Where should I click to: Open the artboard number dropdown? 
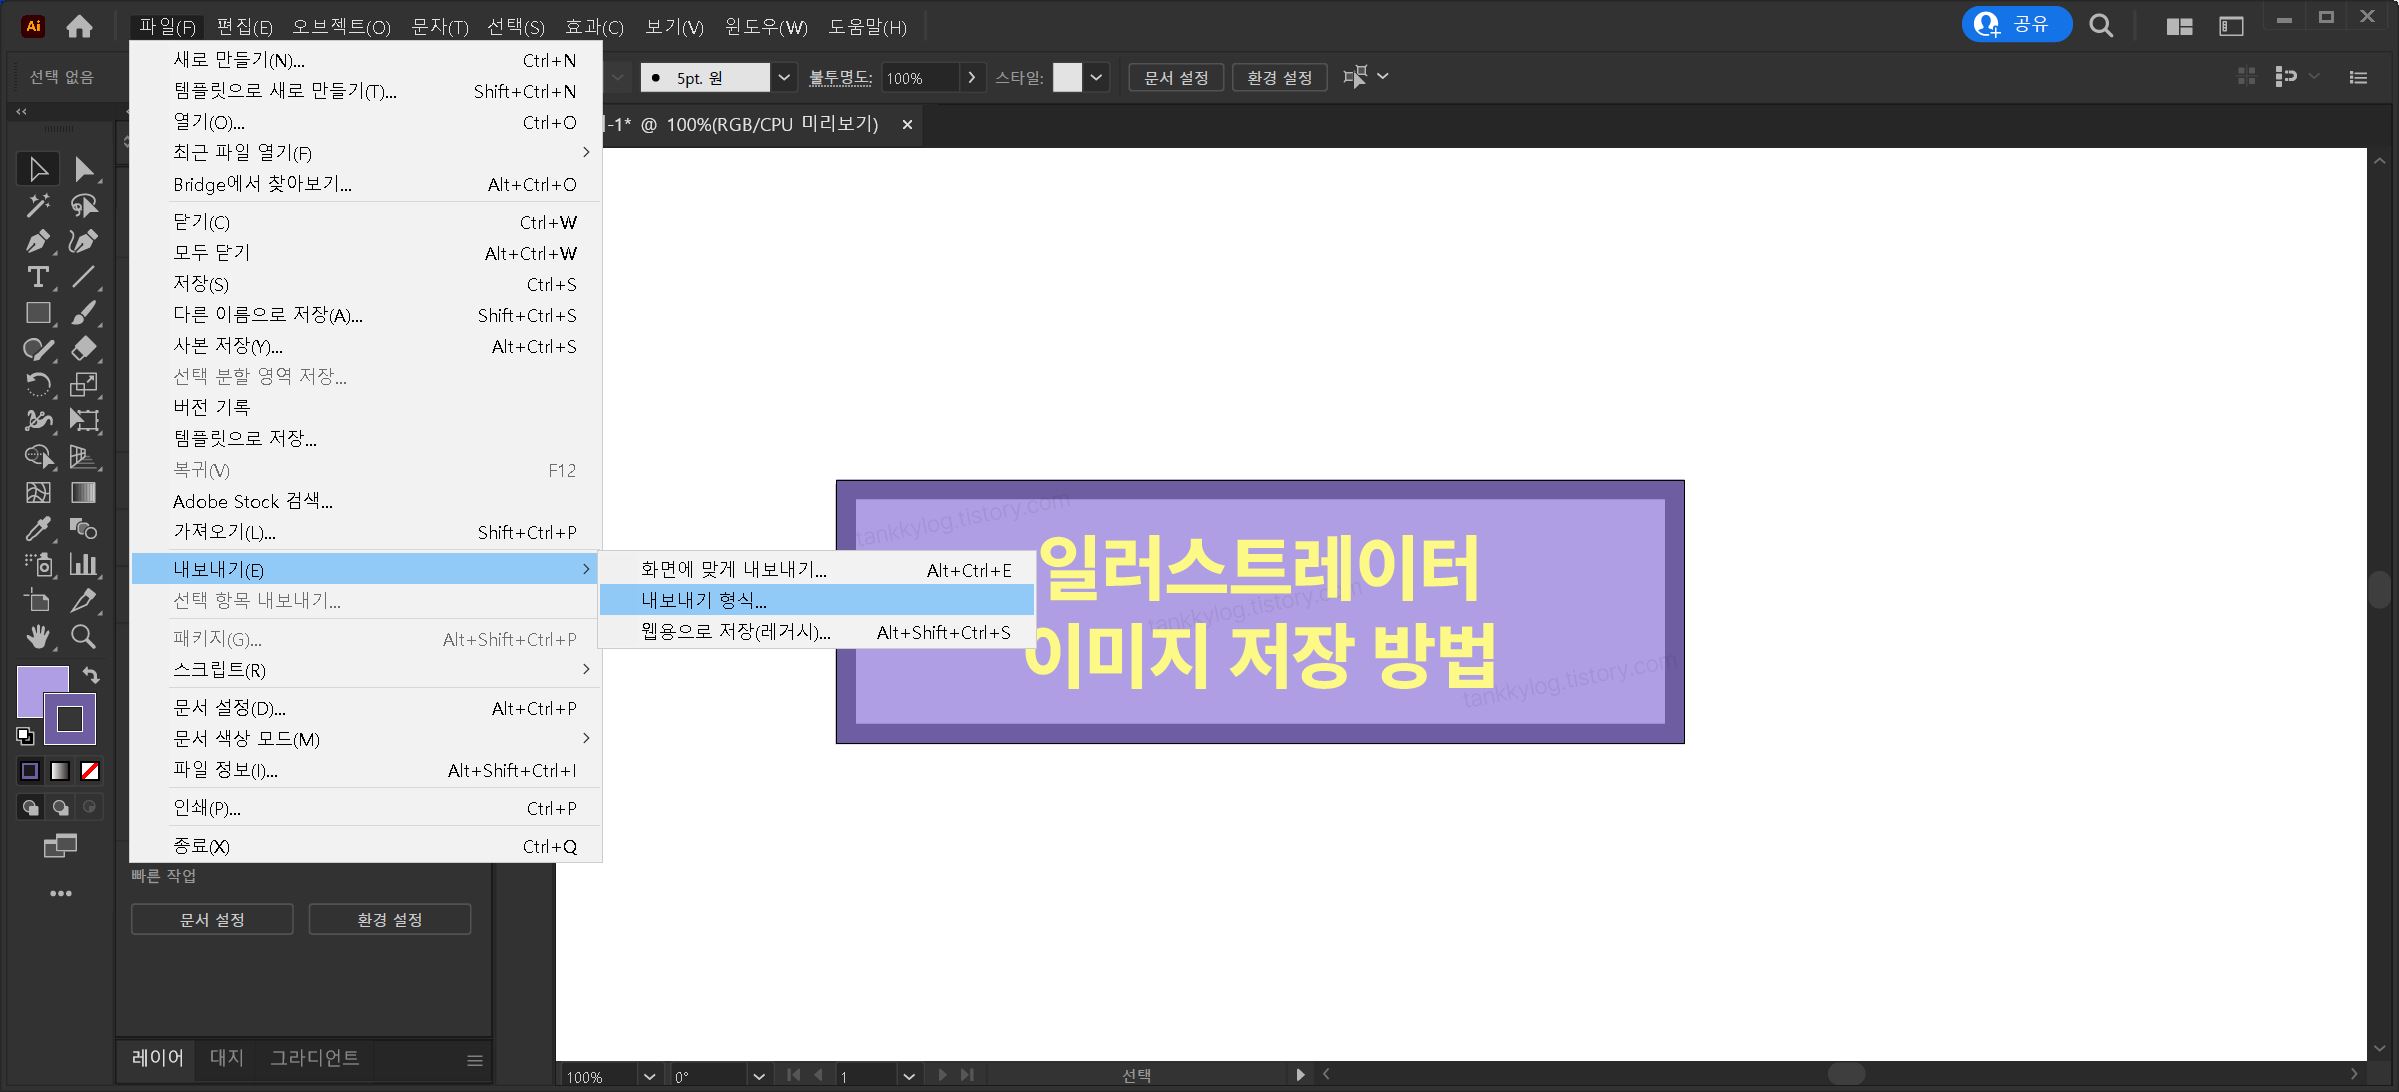[x=908, y=1076]
